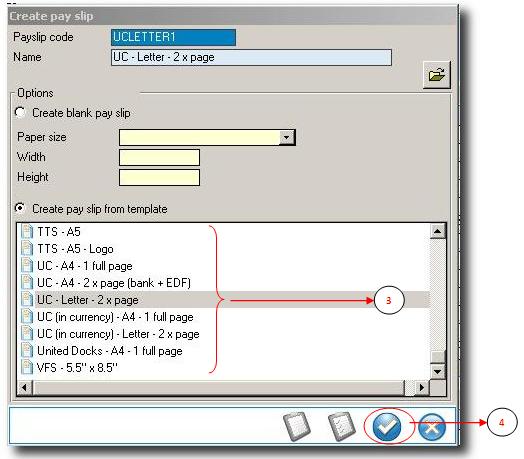The height and width of the screenshot is (459, 524).
Task: Click the horizontal scroll right arrow
Action: coord(422,388)
